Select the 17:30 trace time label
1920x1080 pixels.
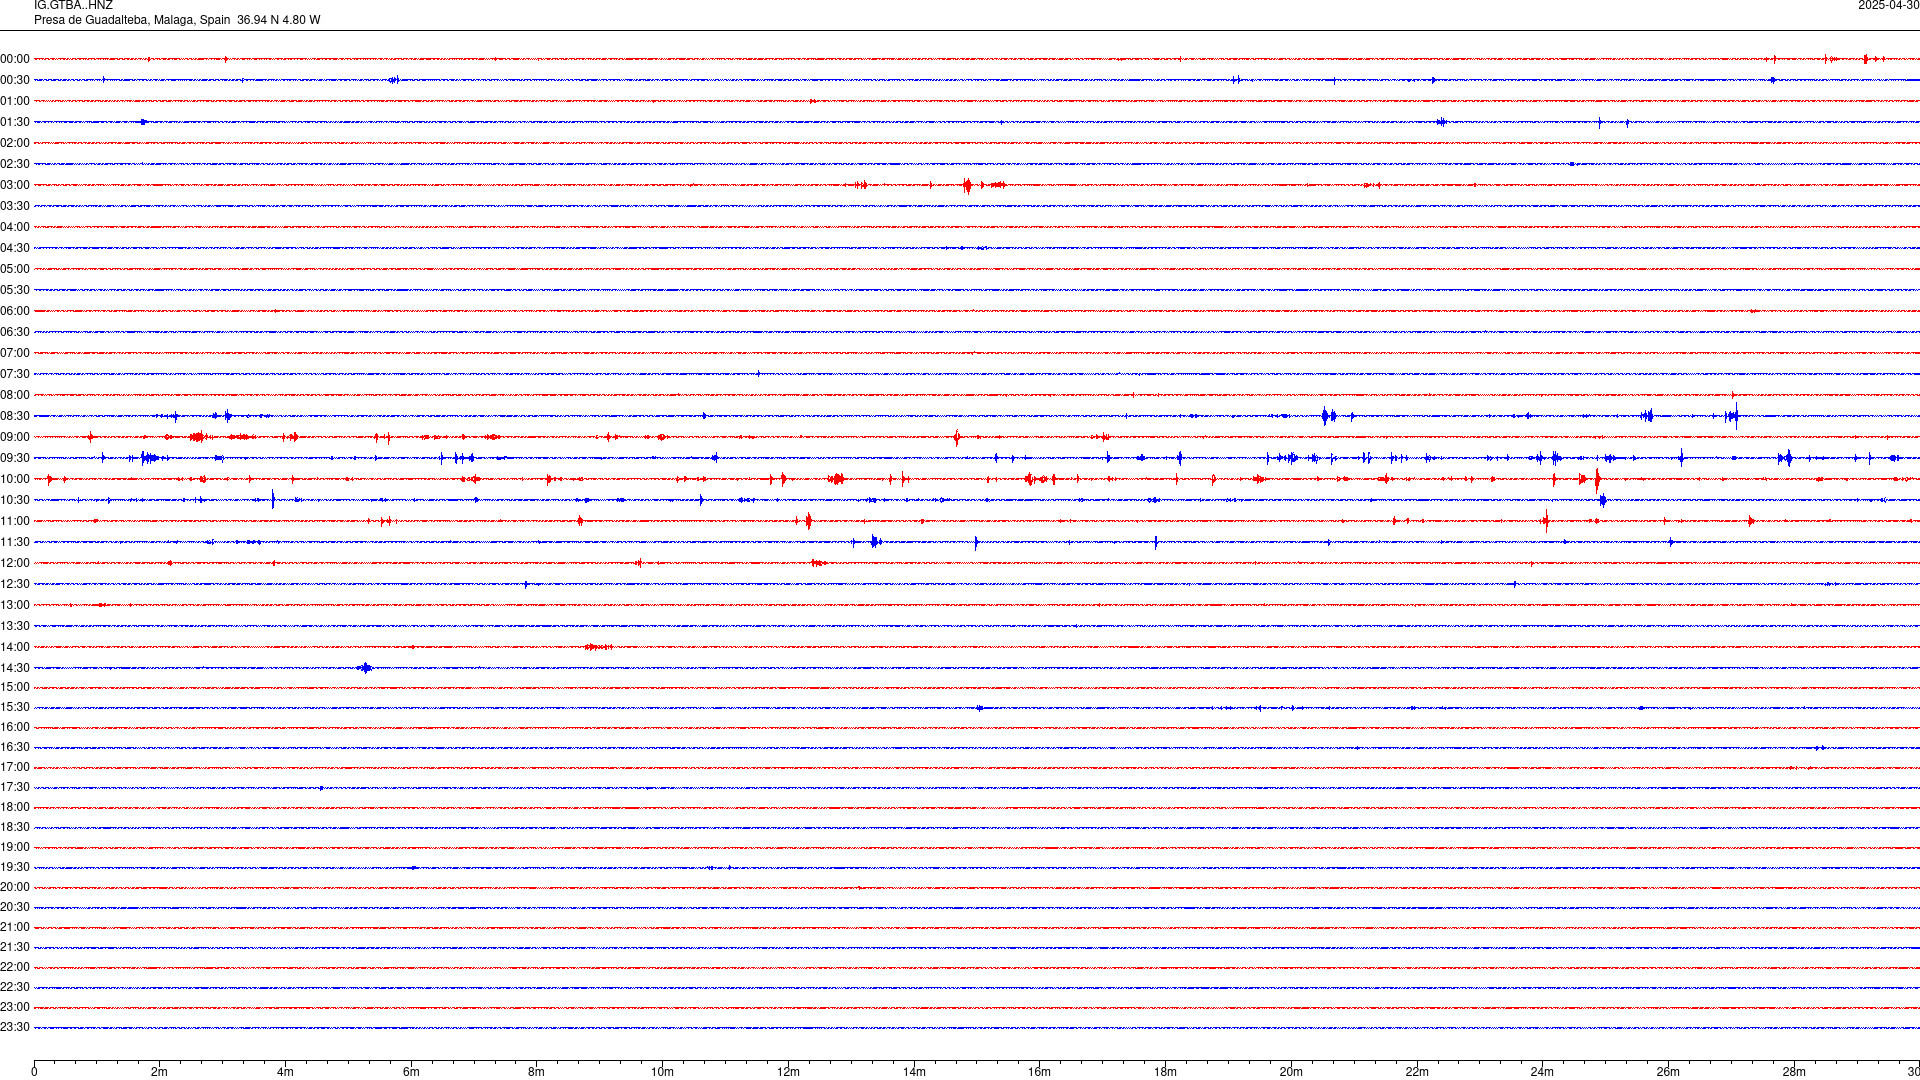pos(15,787)
